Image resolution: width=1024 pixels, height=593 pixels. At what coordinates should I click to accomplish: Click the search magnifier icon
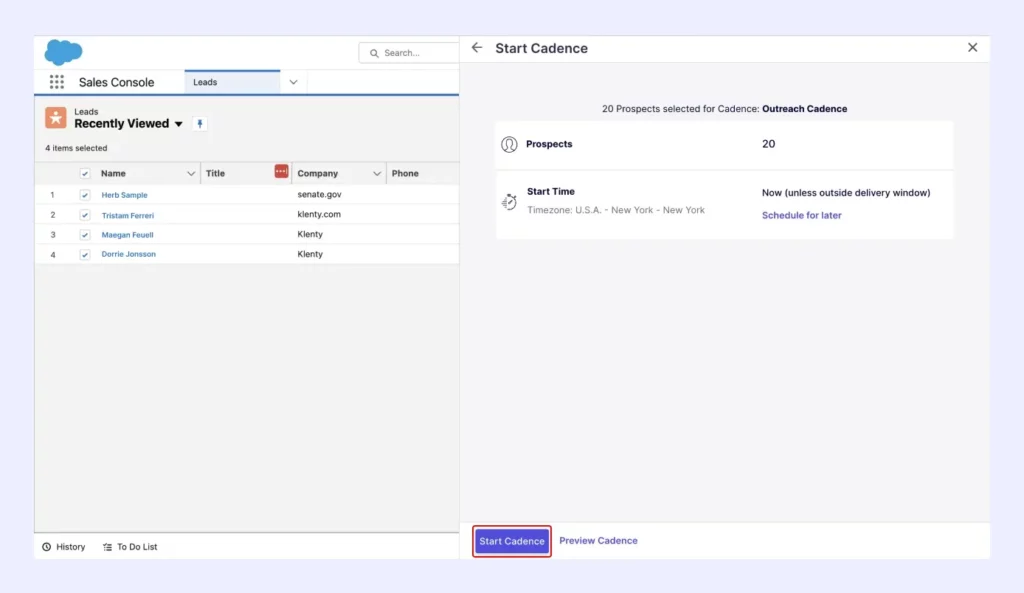(x=374, y=53)
